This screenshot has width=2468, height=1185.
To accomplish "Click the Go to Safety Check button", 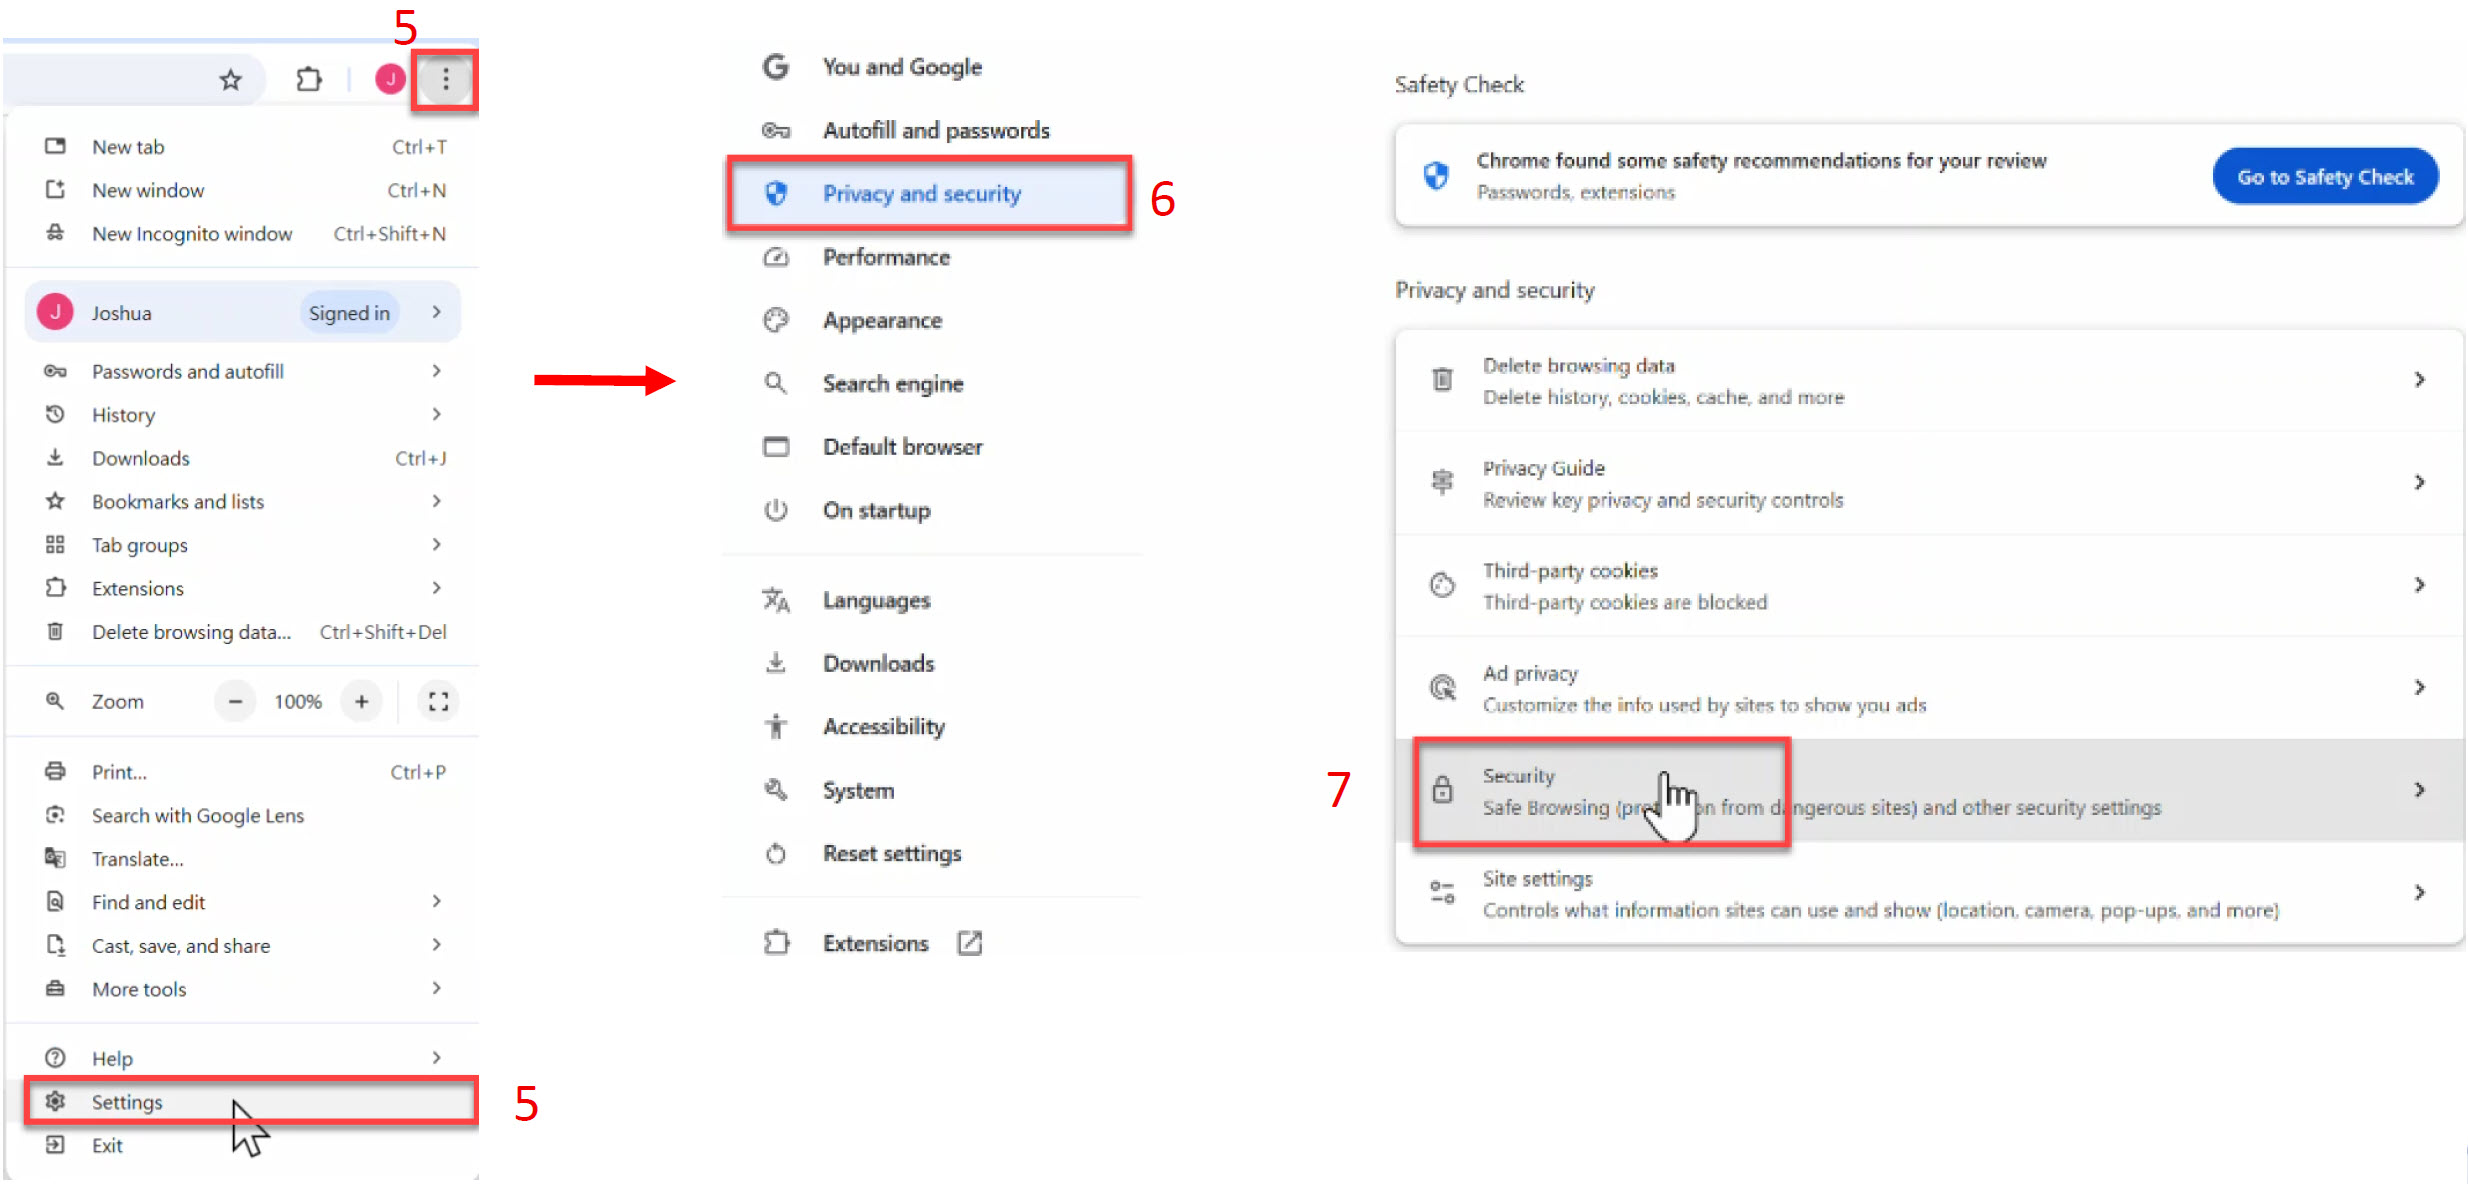I will (2324, 177).
